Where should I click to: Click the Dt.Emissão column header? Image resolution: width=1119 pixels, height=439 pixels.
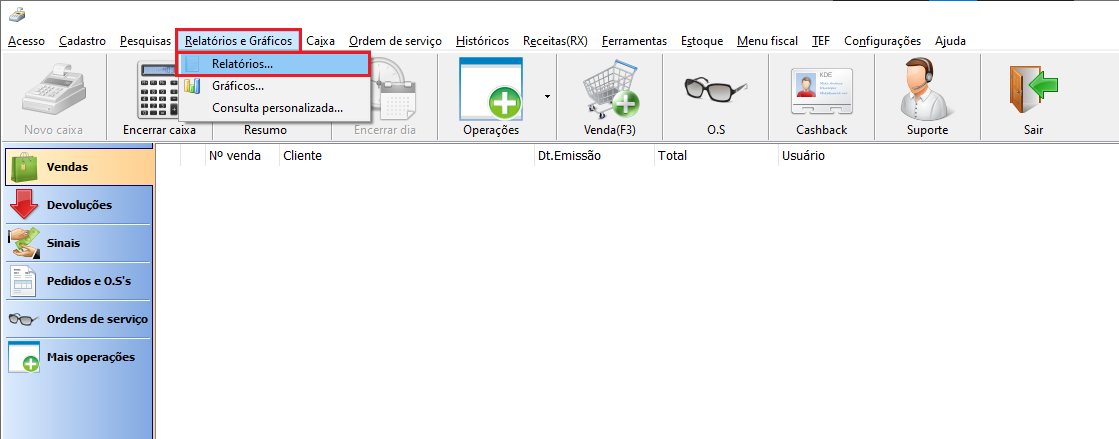point(593,156)
